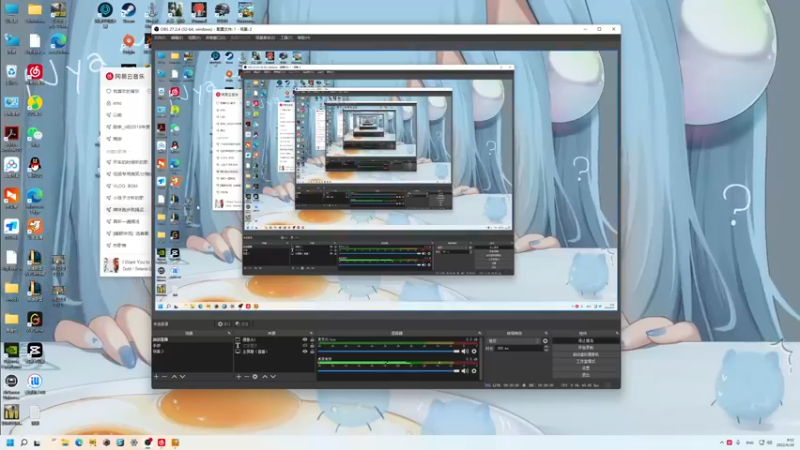Viewport: 800px width, 450px height.
Task: Click Properties button above the Scenes panel
Action: tap(224, 324)
